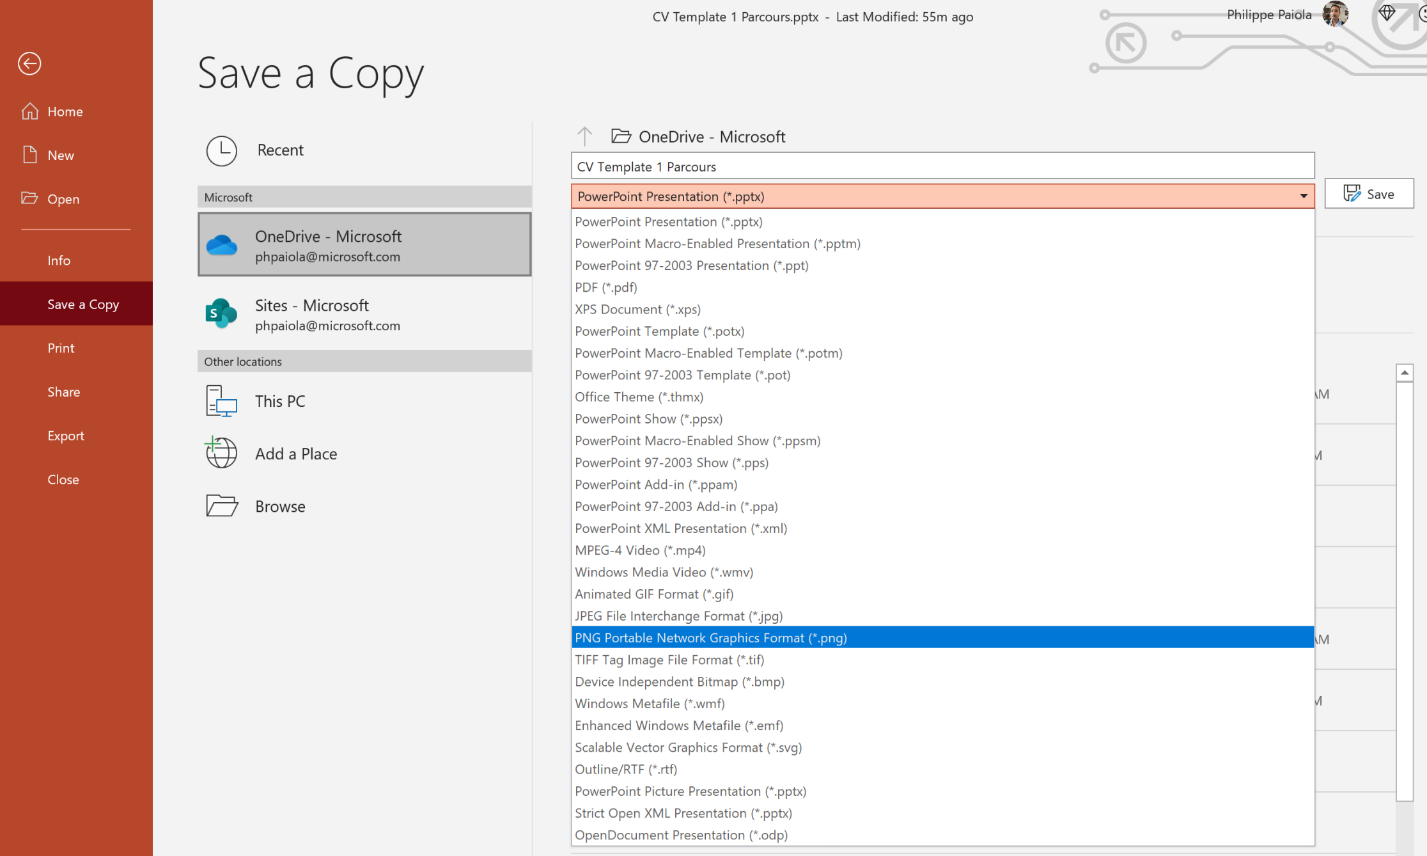The height and width of the screenshot is (856, 1427).
Task: Choose Outline/RTF (*.rtf) option
Action: click(x=942, y=770)
